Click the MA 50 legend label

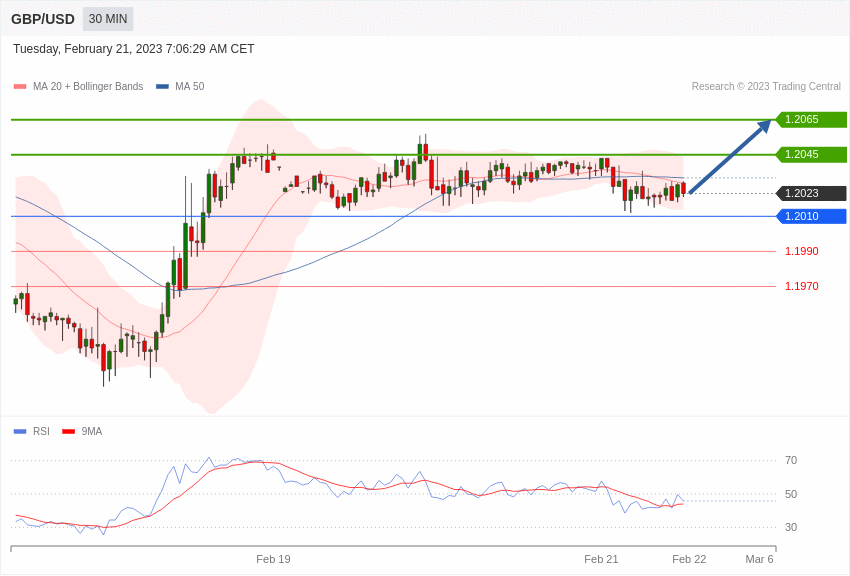click(190, 87)
